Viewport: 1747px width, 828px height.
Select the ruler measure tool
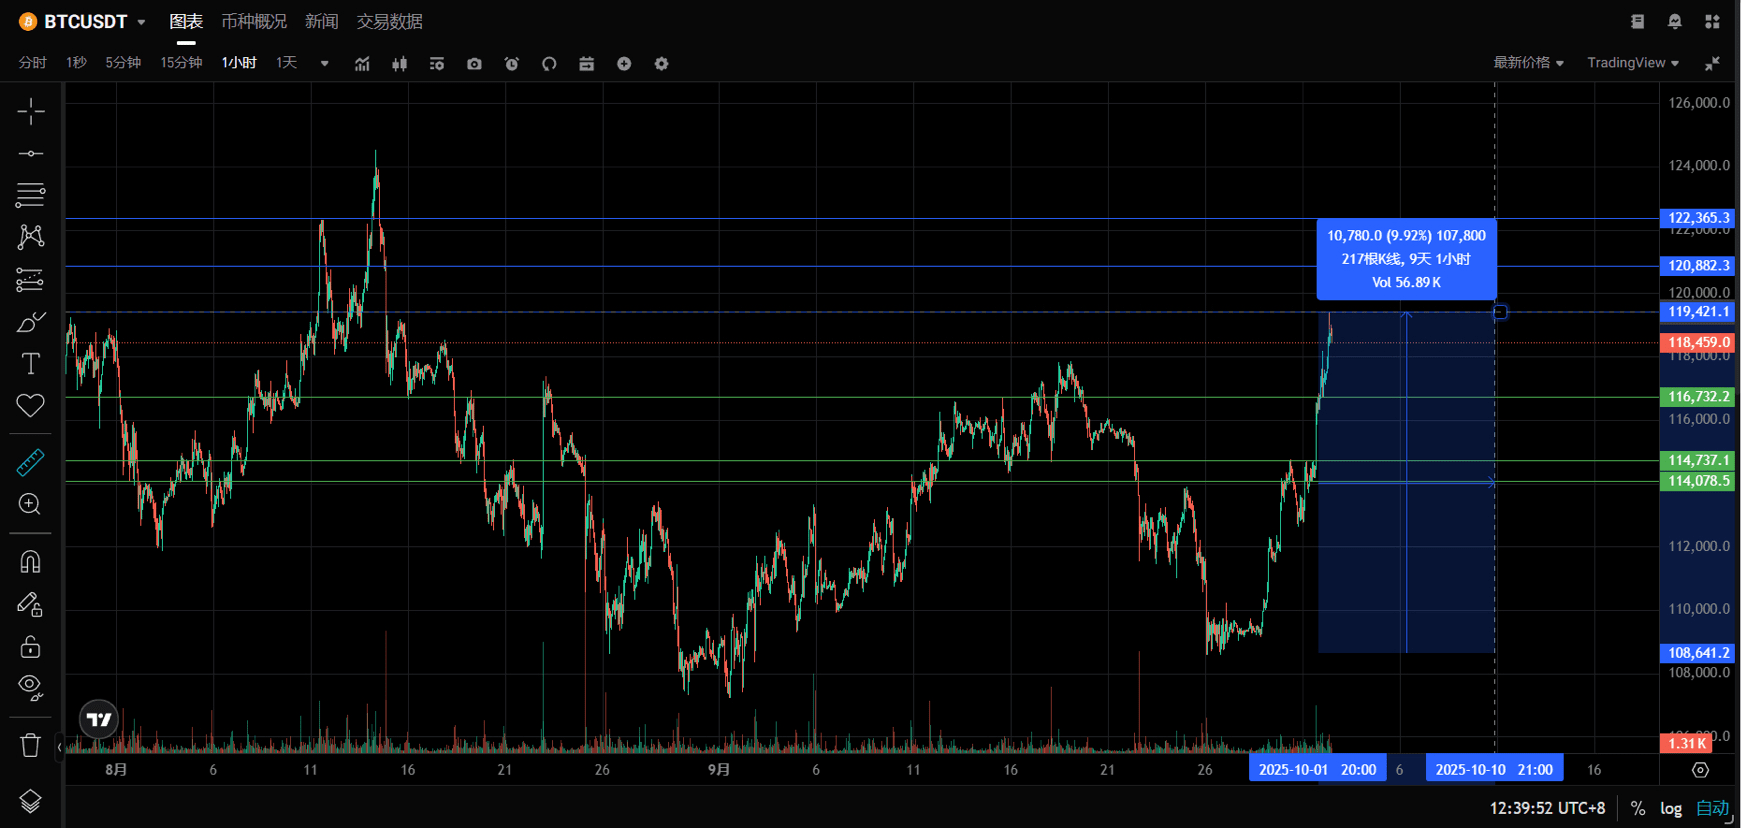coord(30,462)
